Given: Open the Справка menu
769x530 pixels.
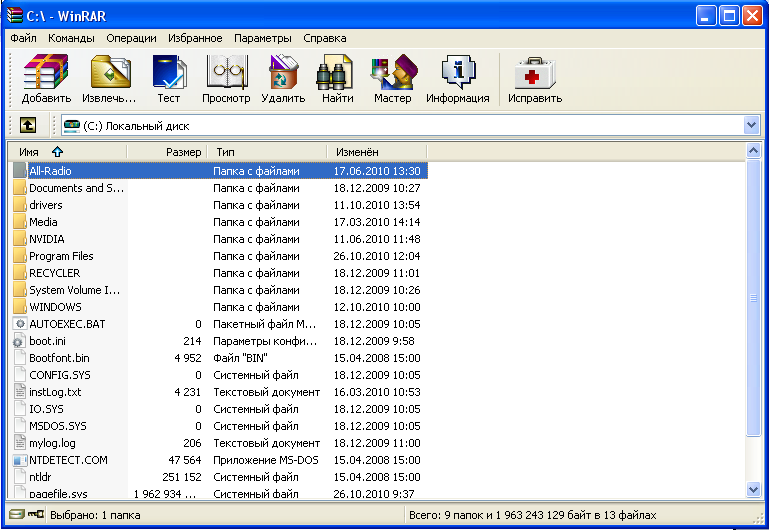Looking at the screenshot, I should click(325, 38).
